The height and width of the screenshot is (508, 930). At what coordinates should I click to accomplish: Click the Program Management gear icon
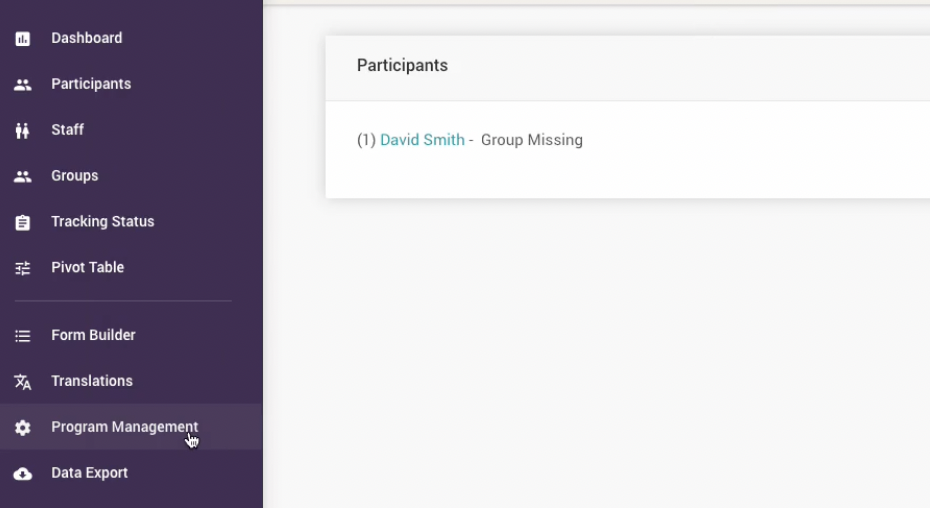pyautogui.click(x=22, y=428)
